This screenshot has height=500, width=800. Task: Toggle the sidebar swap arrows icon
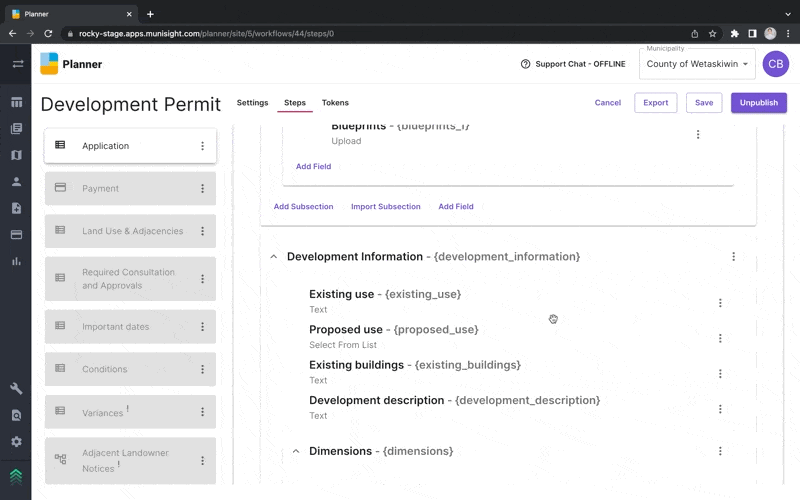(17, 64)
